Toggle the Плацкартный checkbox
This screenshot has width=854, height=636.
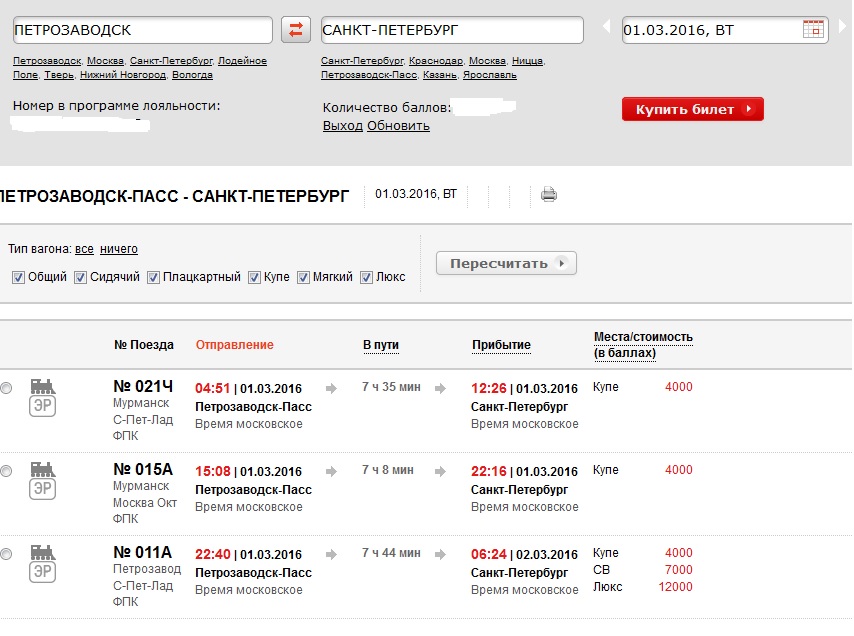[154, 277]
